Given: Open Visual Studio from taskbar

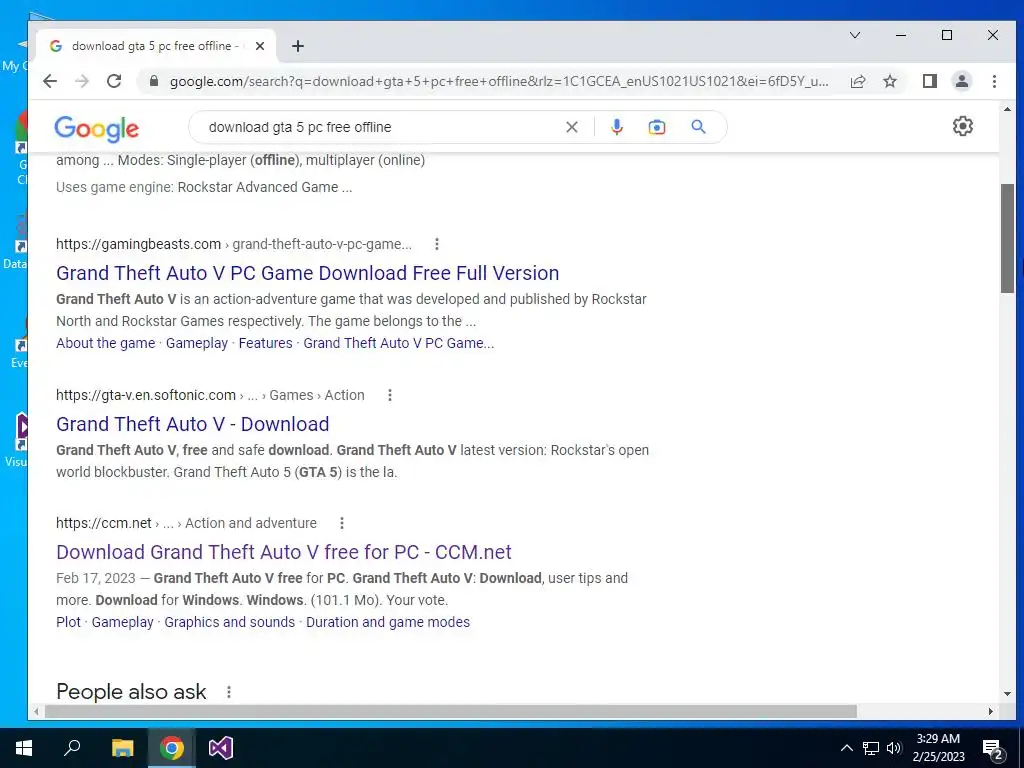Looking at the screenshot, I should click(x=221, y=748).
